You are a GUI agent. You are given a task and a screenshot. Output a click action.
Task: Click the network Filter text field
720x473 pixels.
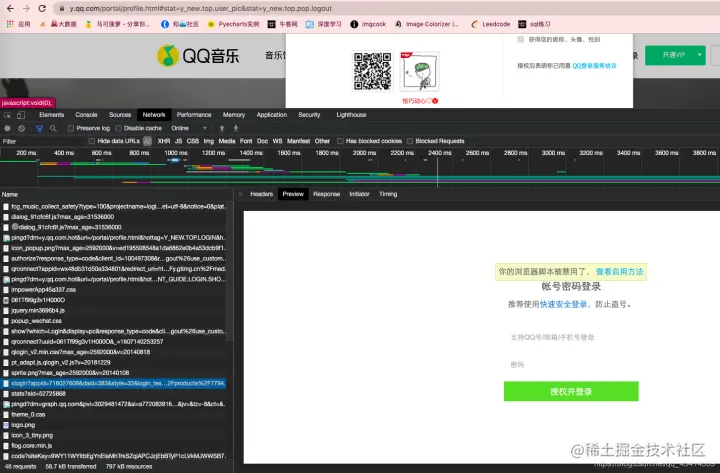click(43, 141)
